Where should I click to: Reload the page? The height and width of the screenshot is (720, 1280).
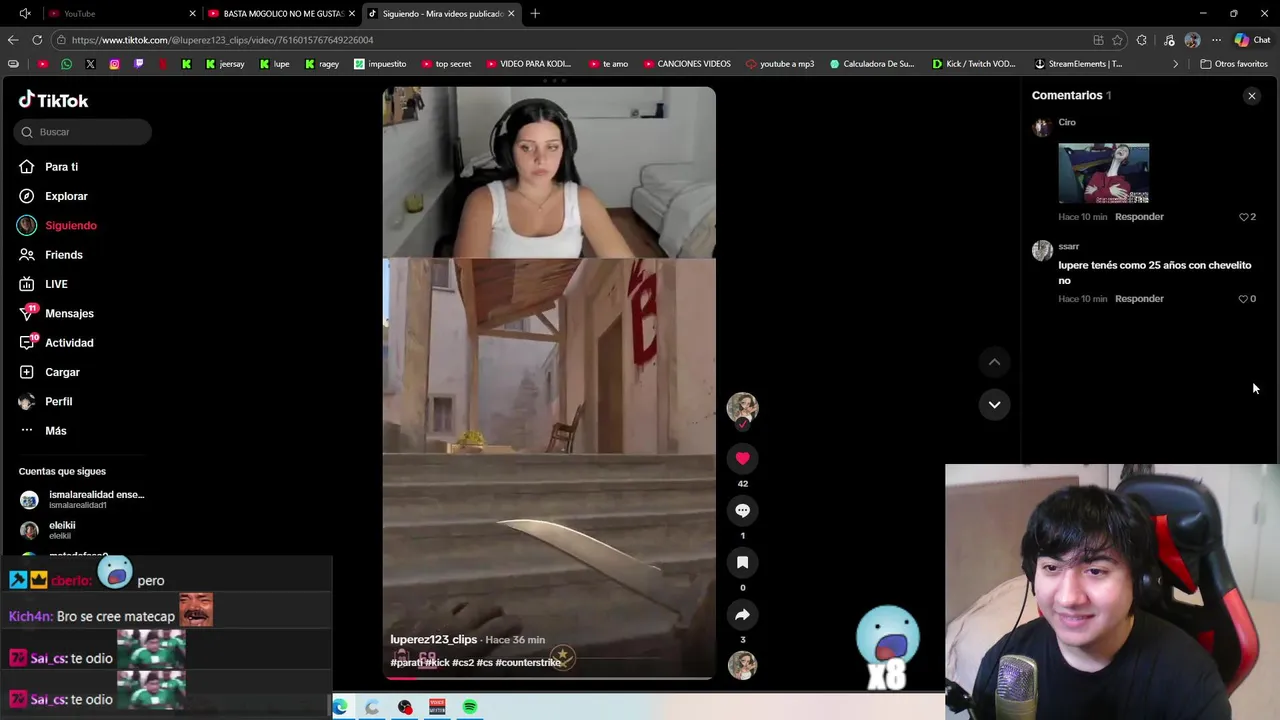[37, 40]
